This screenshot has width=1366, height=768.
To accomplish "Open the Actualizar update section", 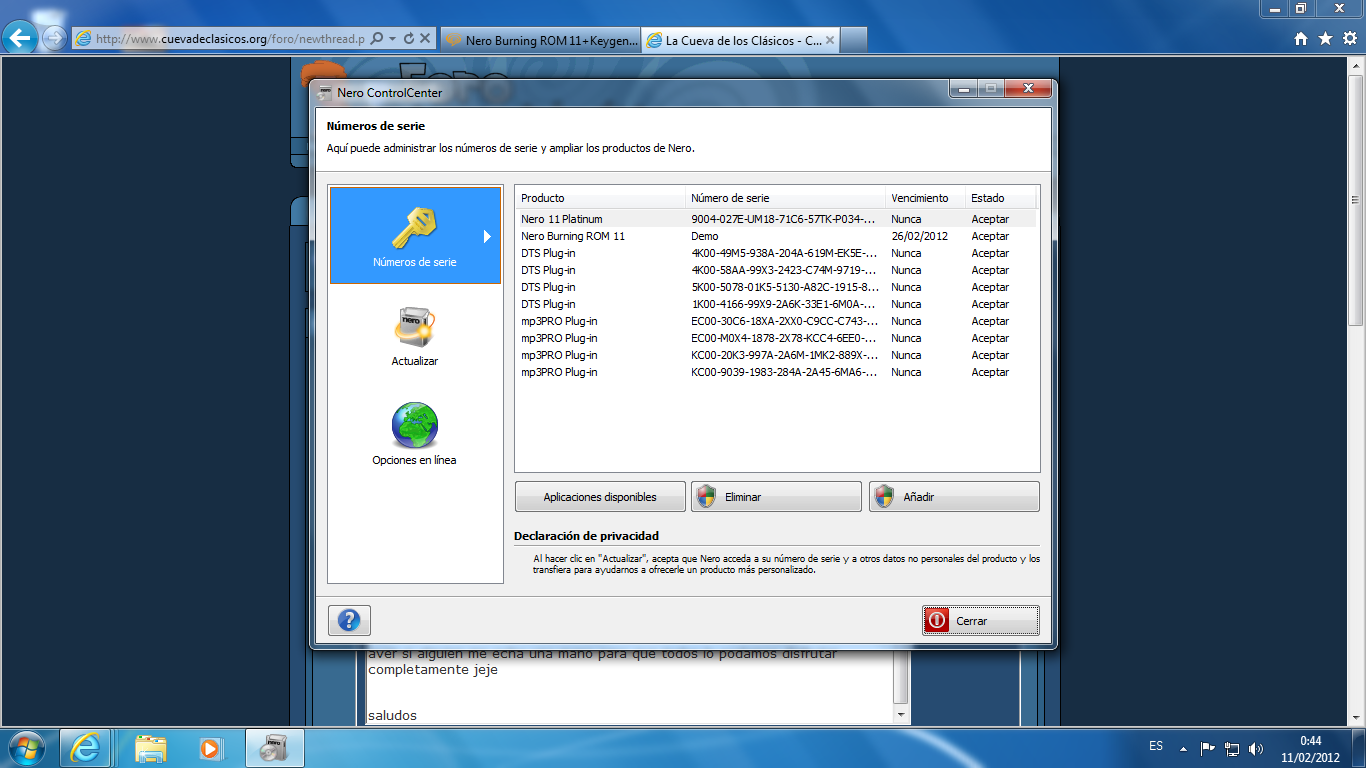I will pos(414,329).
